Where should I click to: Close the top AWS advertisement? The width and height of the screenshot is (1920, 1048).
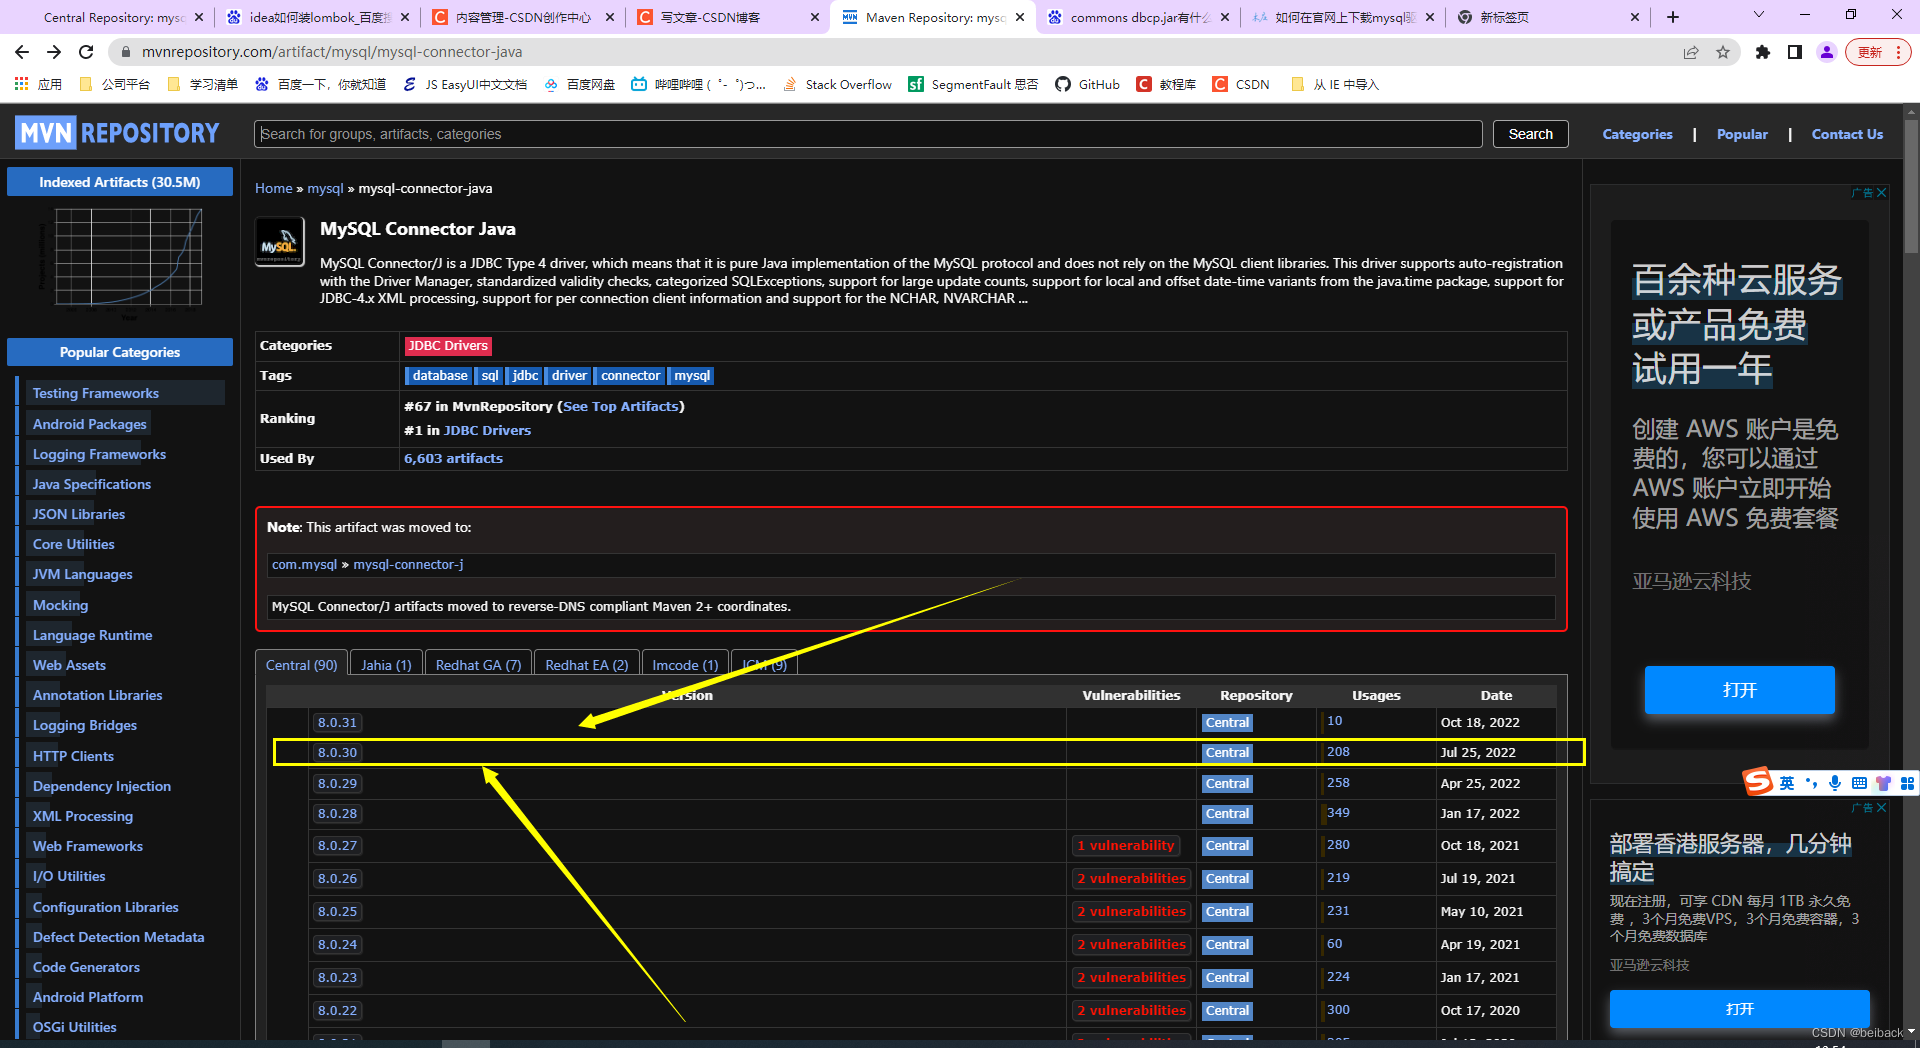click(x=1881, y=193)
